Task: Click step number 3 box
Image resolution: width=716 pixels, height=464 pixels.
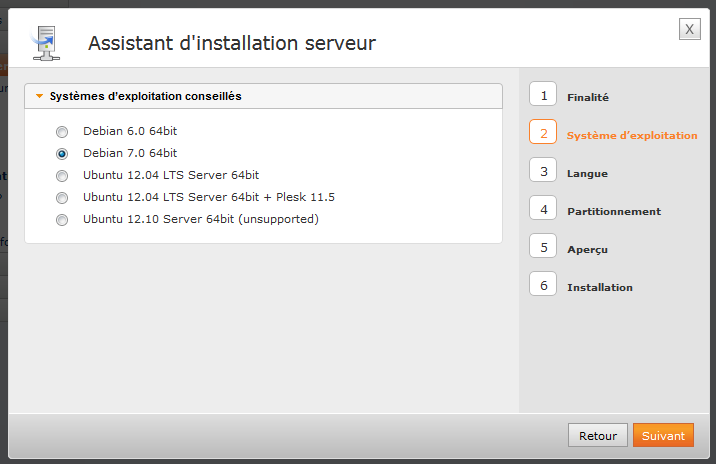Action: coord(543,171)
